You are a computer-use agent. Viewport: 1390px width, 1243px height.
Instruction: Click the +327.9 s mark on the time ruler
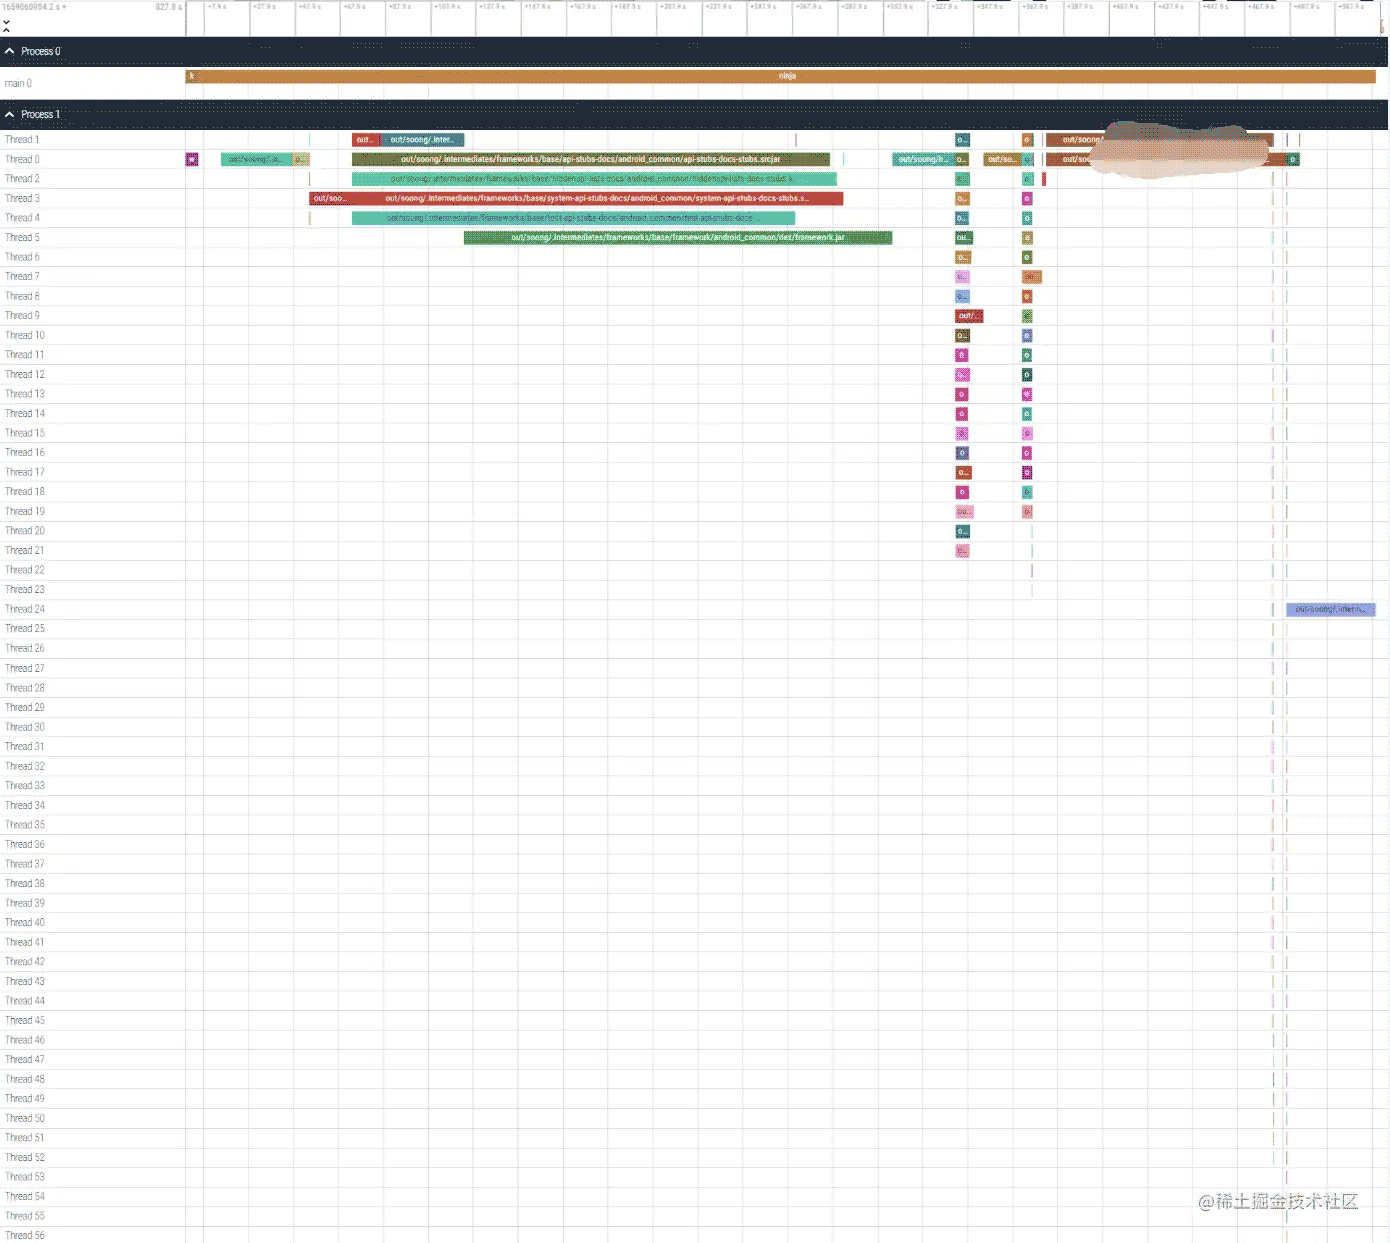click(944, 7)
